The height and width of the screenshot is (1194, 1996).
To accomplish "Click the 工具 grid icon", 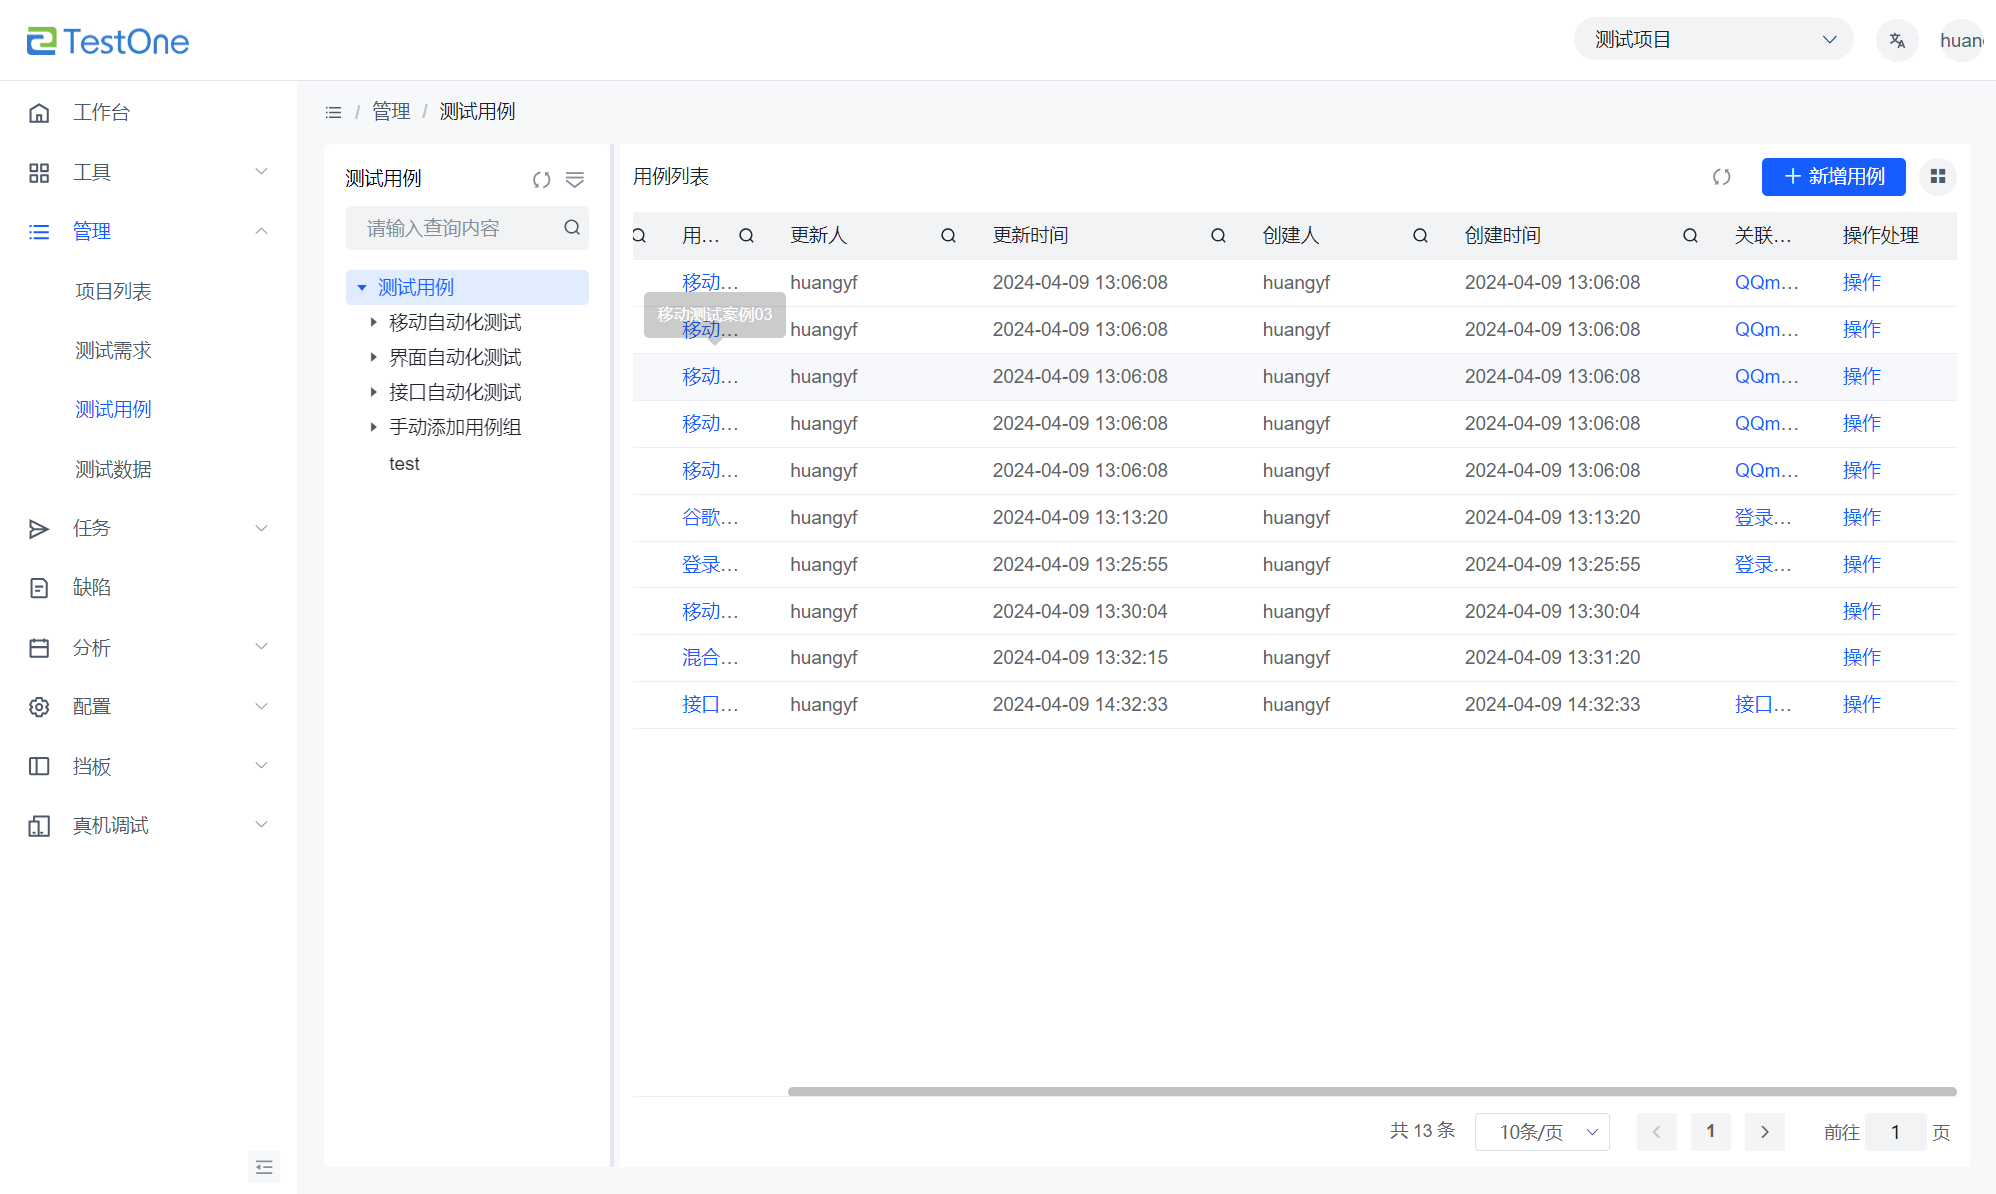I will tap(39, 173).
